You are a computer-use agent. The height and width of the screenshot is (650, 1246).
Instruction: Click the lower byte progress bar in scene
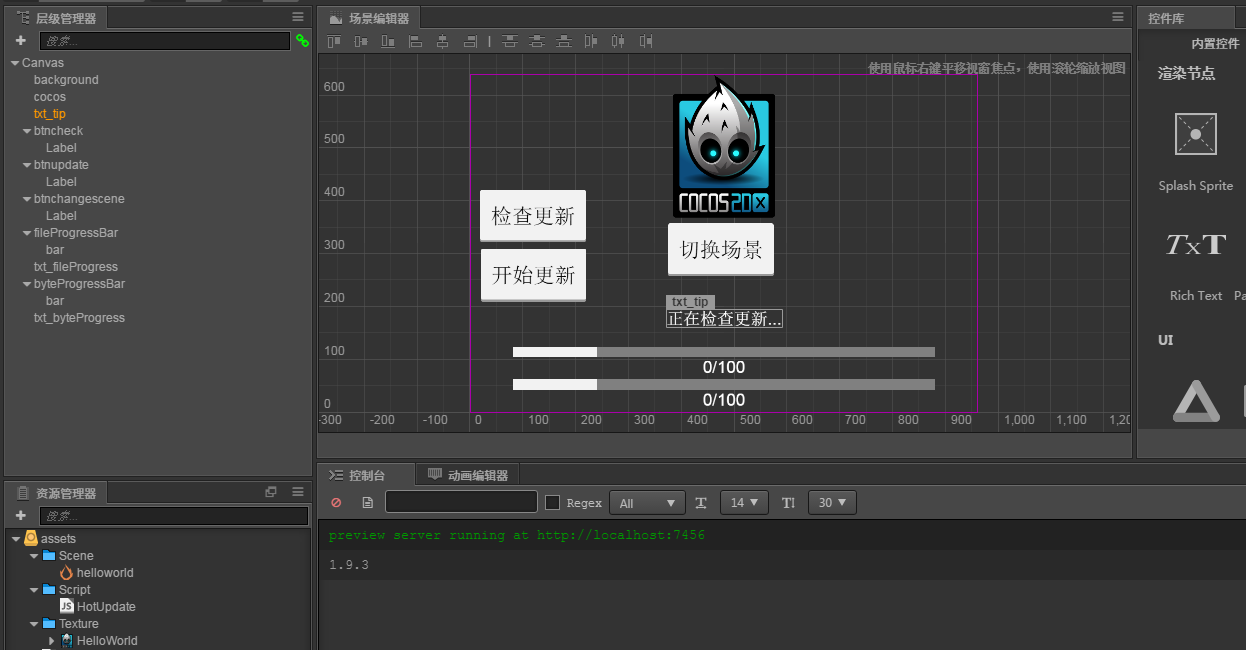click(x=724, y=384)
